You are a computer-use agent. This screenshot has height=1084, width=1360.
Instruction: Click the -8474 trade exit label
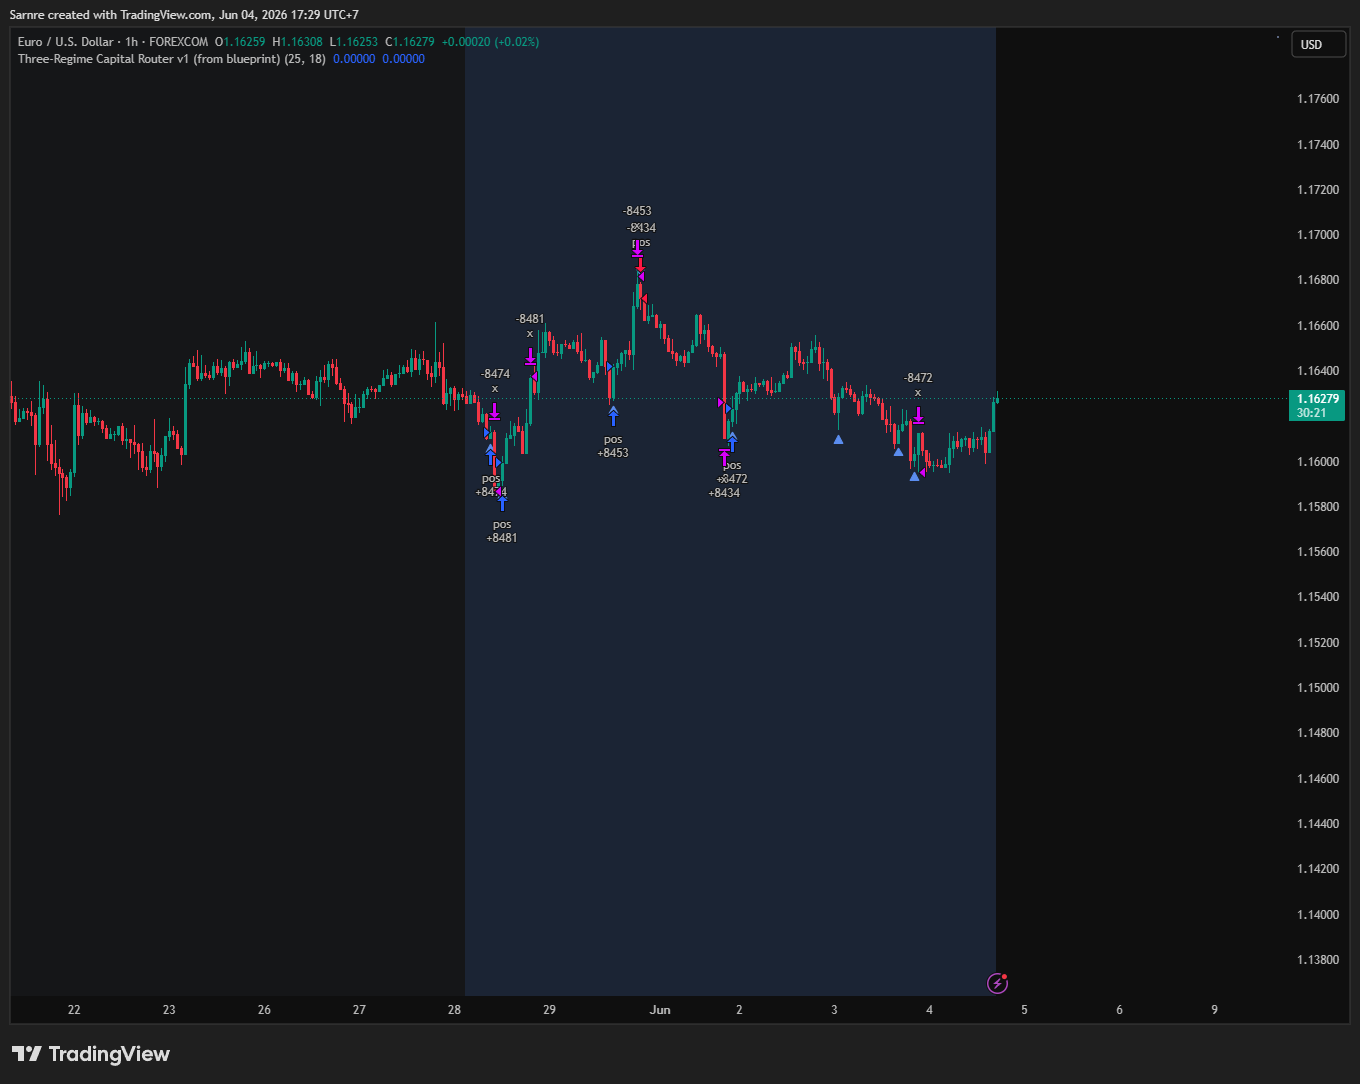pyautogui.click(x=495, y=374)
